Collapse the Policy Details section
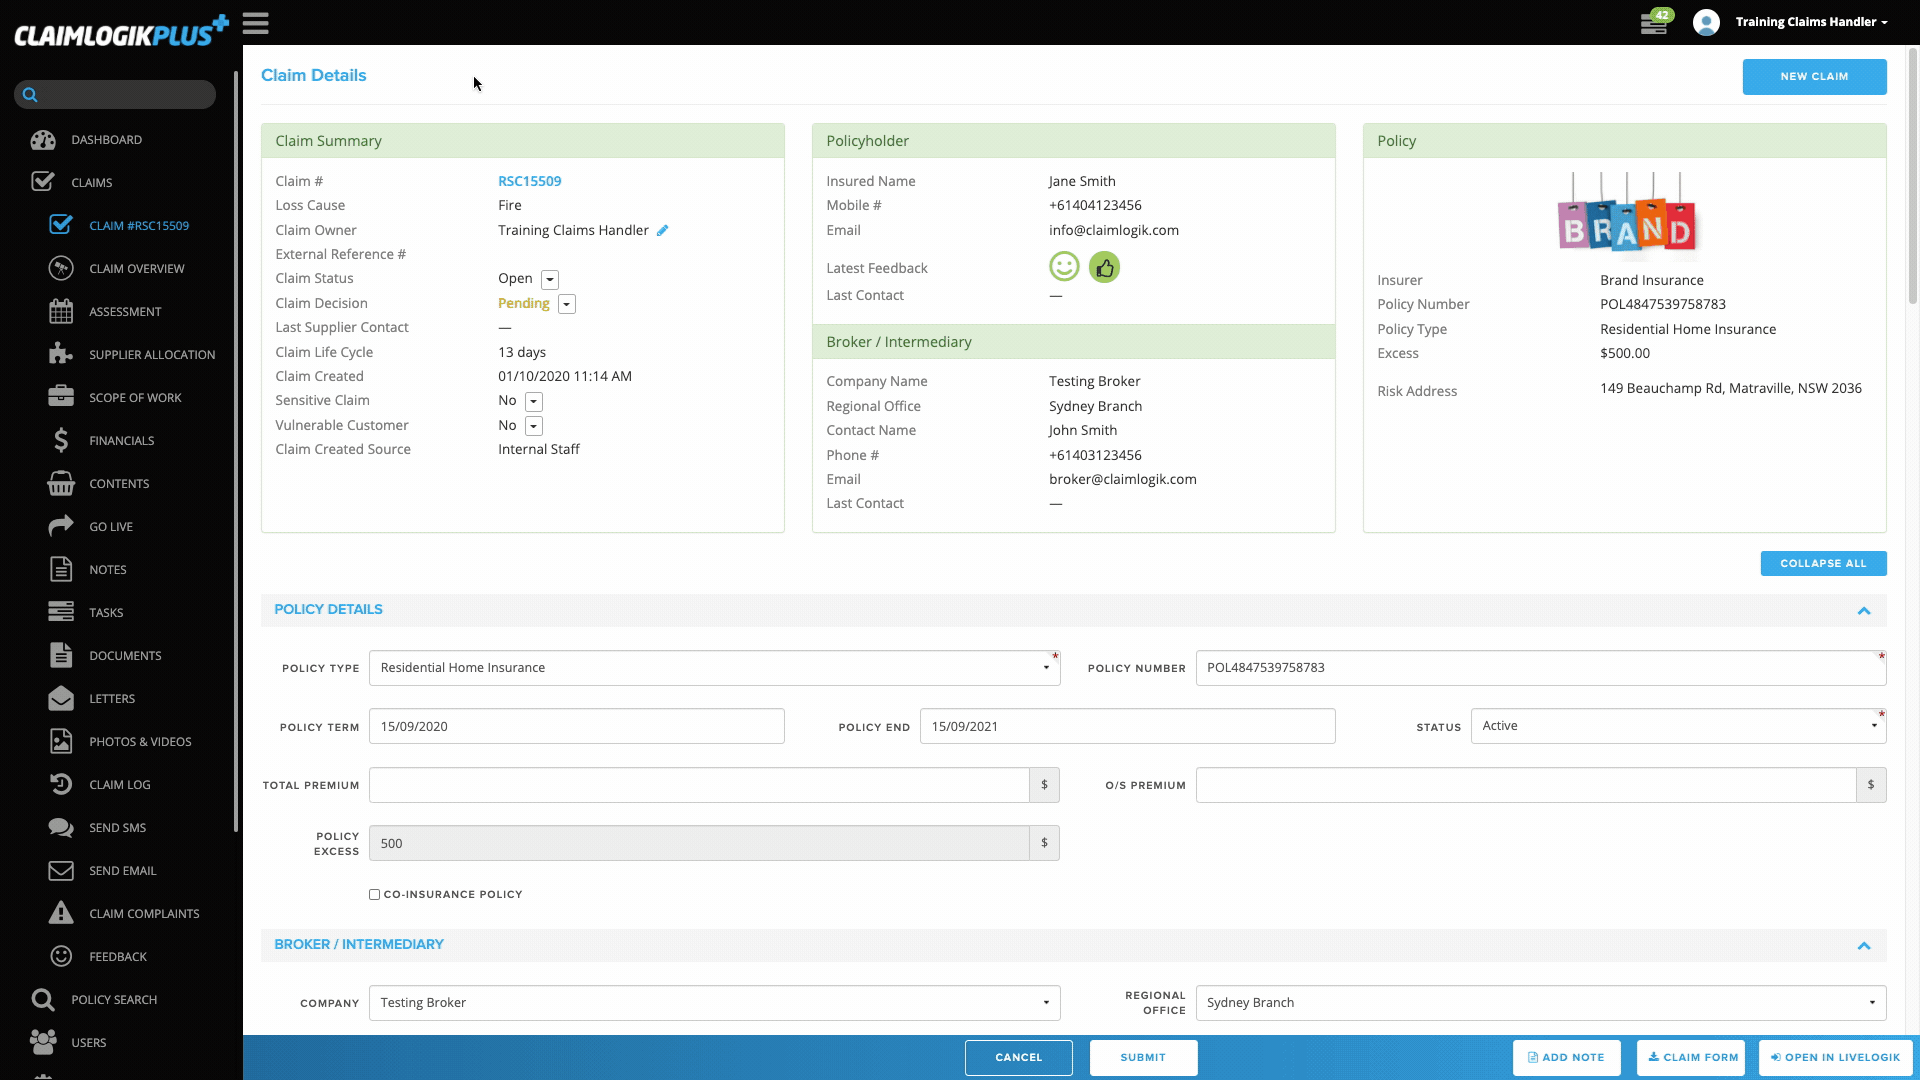The width and height of the screenshot is (1920, 1080). click(x=1863, y=610)
